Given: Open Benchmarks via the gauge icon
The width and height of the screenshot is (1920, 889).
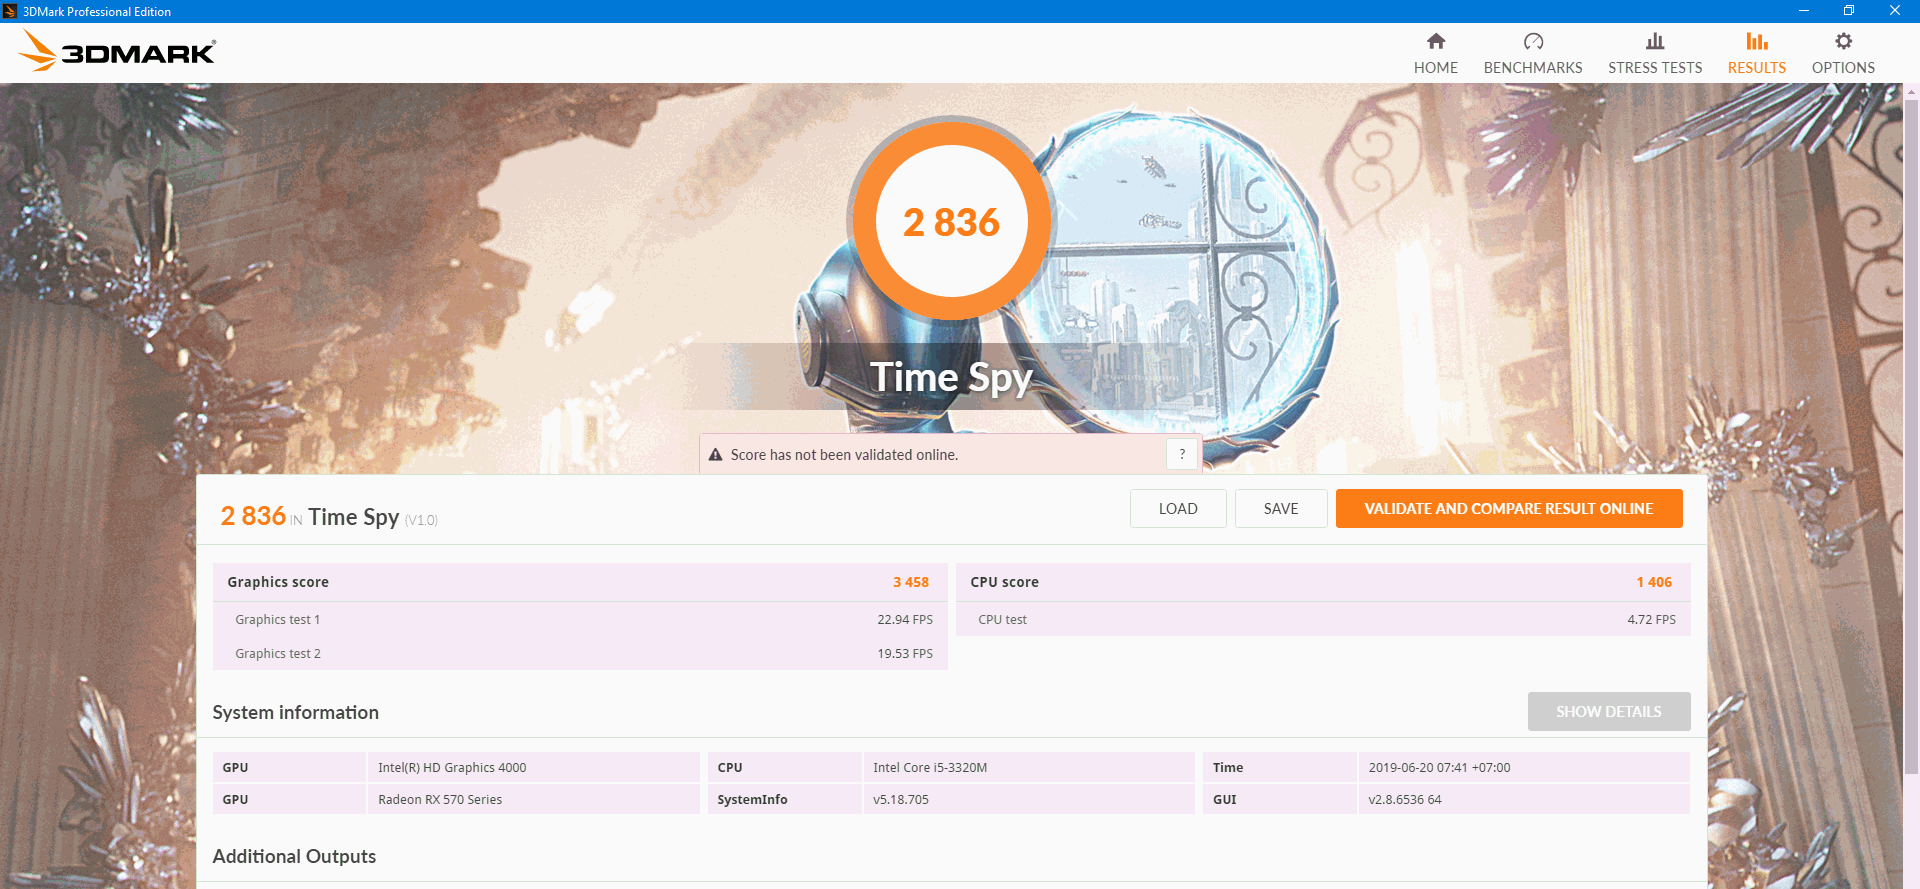Looking at the screenshot, I should coord(1533,41).
